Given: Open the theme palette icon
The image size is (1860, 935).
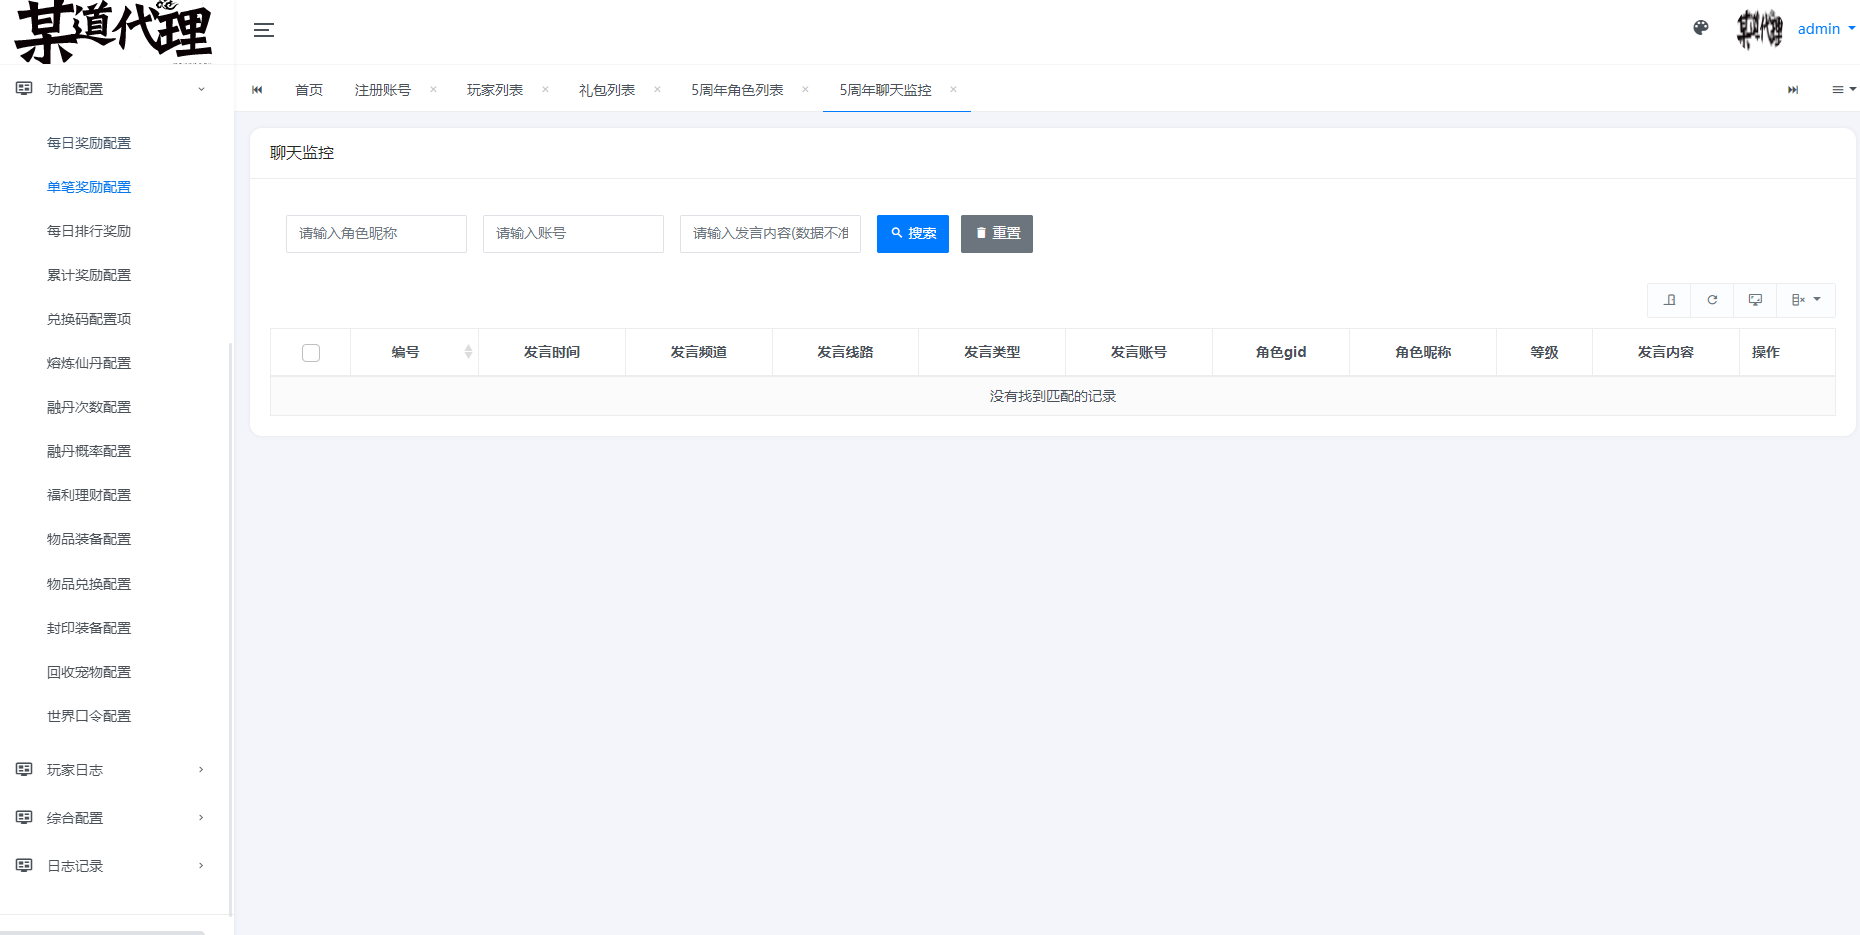Looking at the screenshot, I should tap(1700, 28).
